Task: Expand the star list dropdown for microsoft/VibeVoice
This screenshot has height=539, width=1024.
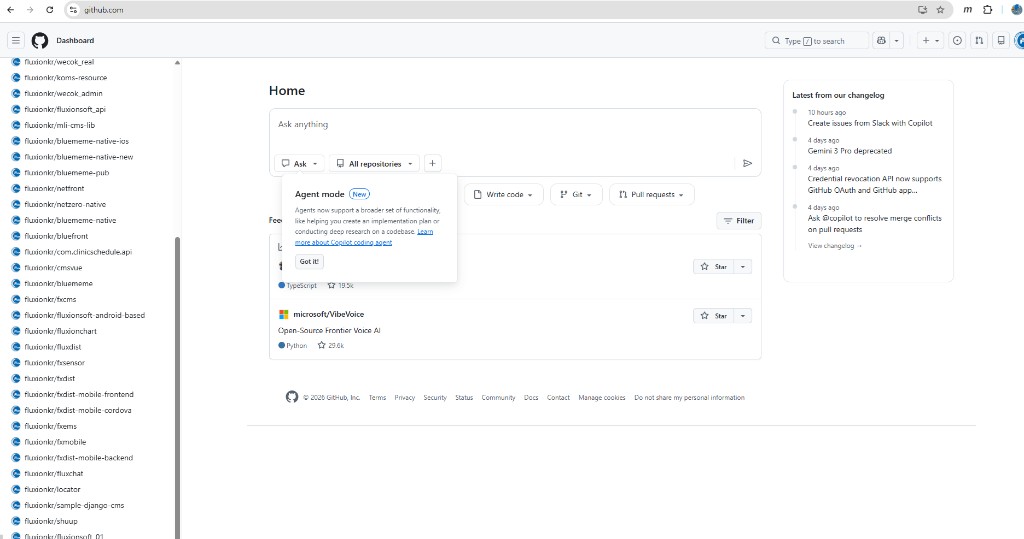Action: (x=743, y=316)
